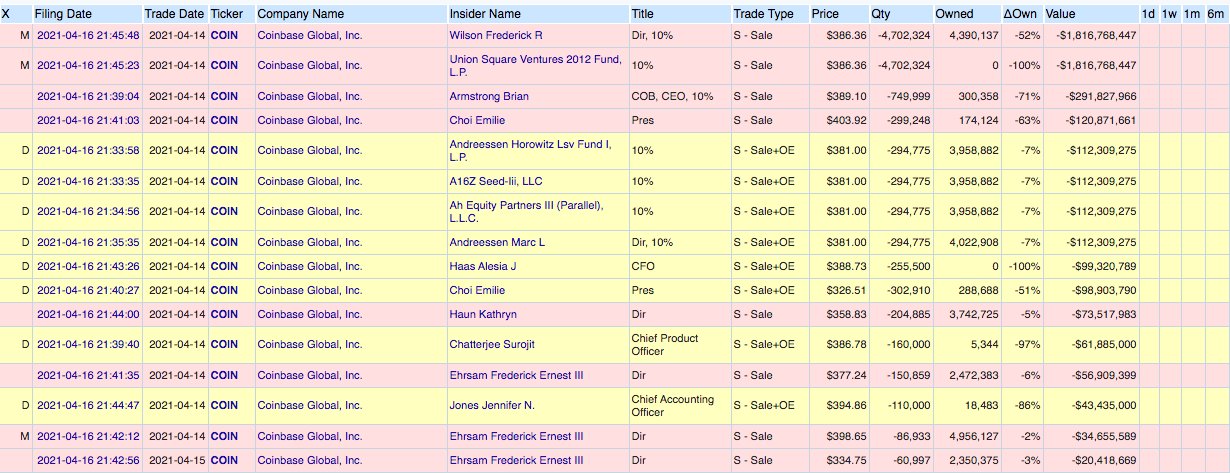The image size is (1230, 473).
Task: Sort by Filing Date column header
Action: pyautogui.click(x=63, y=14)
